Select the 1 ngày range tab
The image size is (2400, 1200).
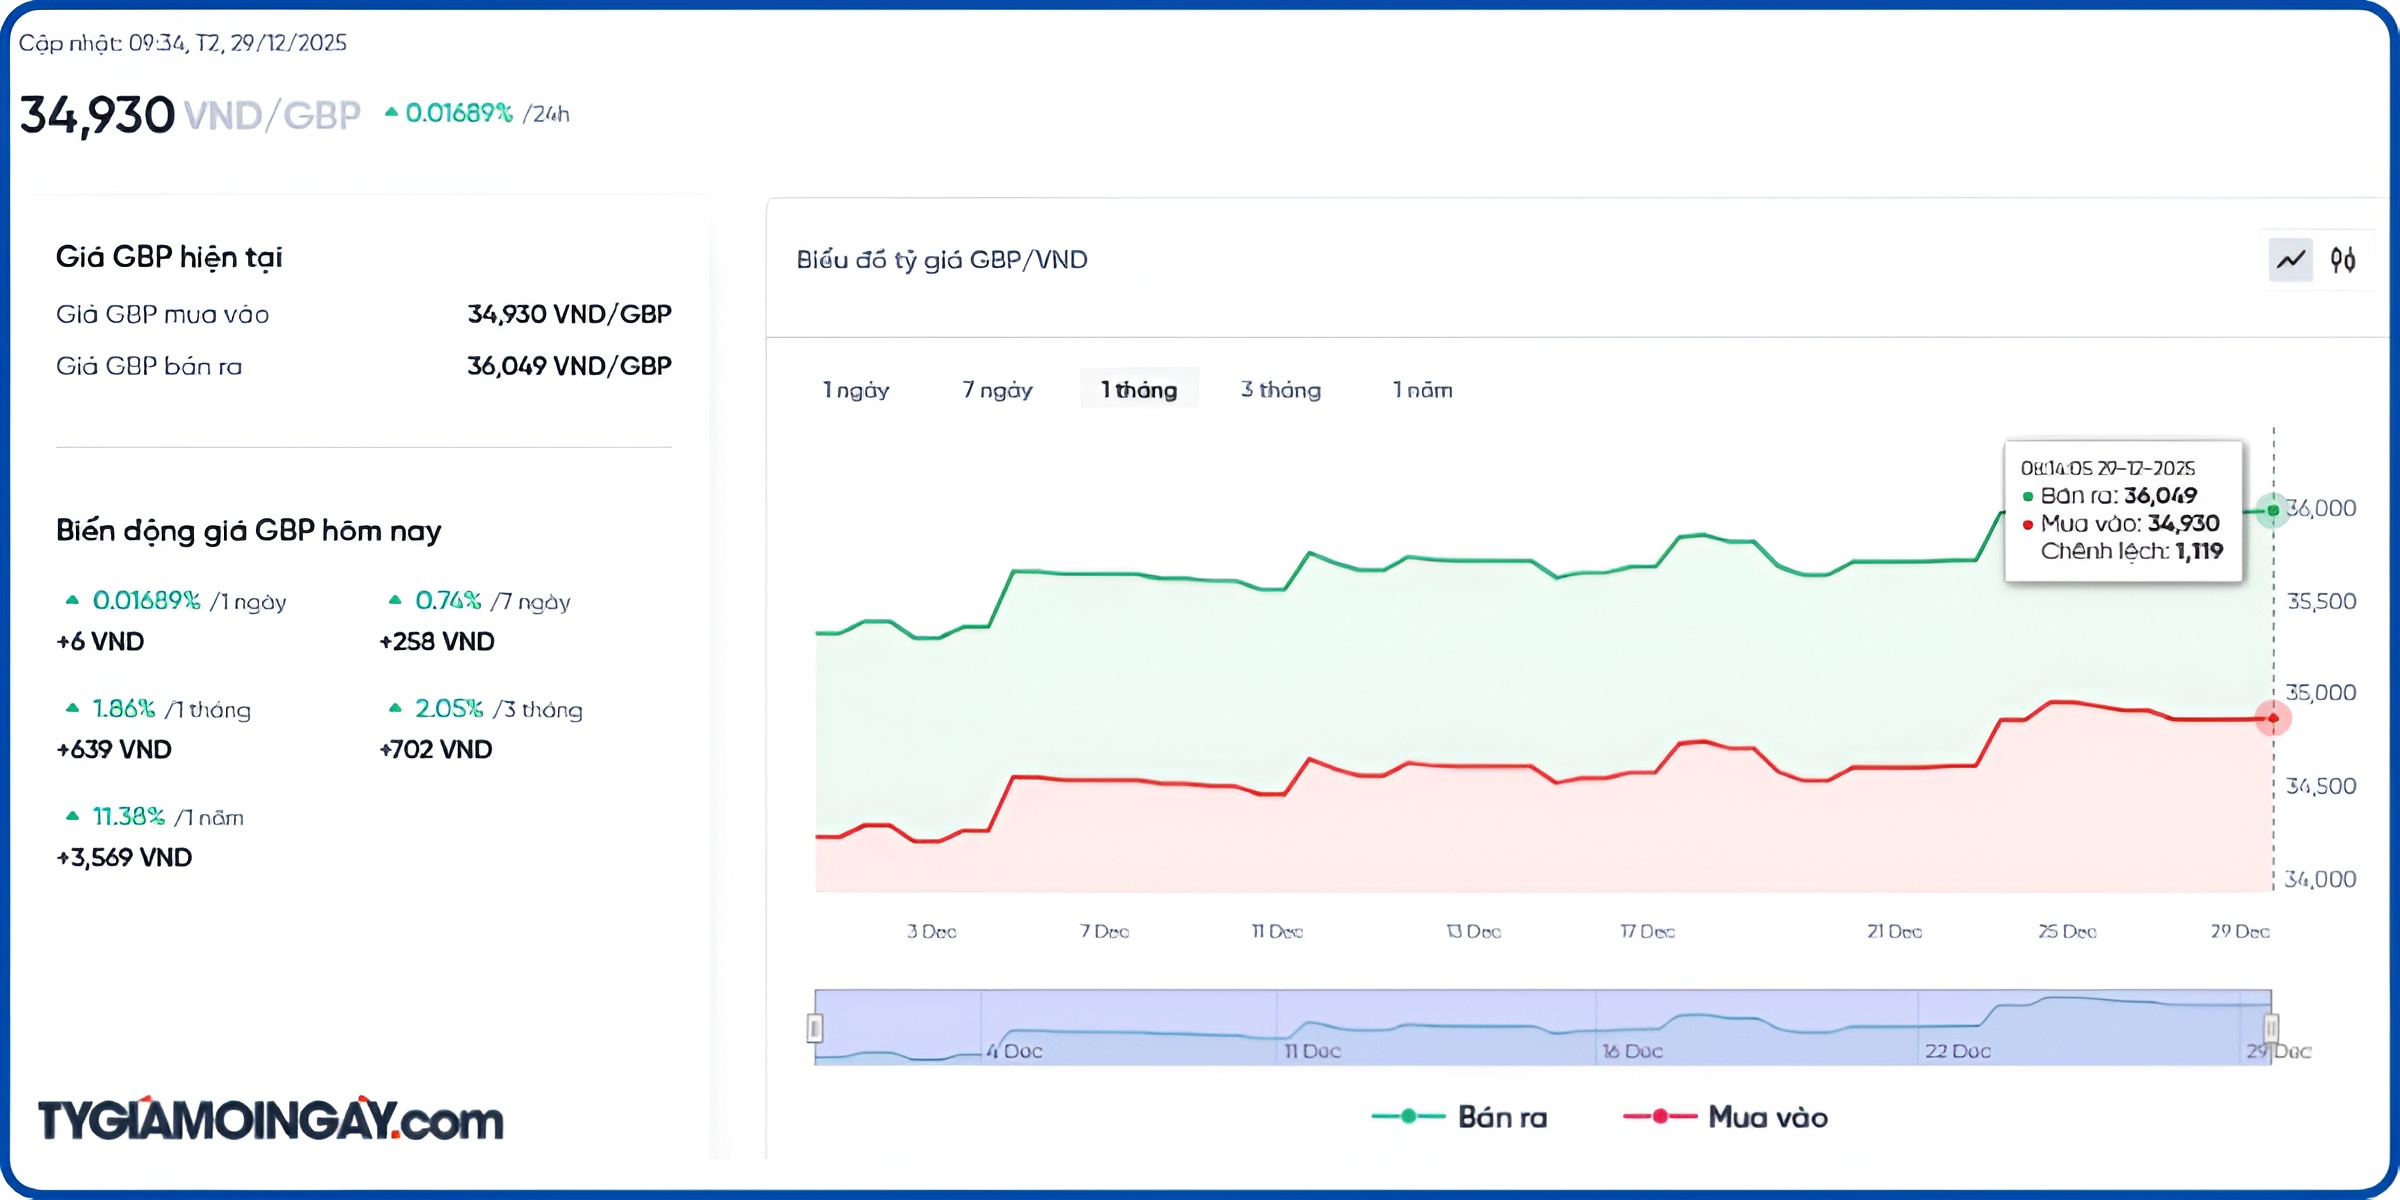coord(856,390)
